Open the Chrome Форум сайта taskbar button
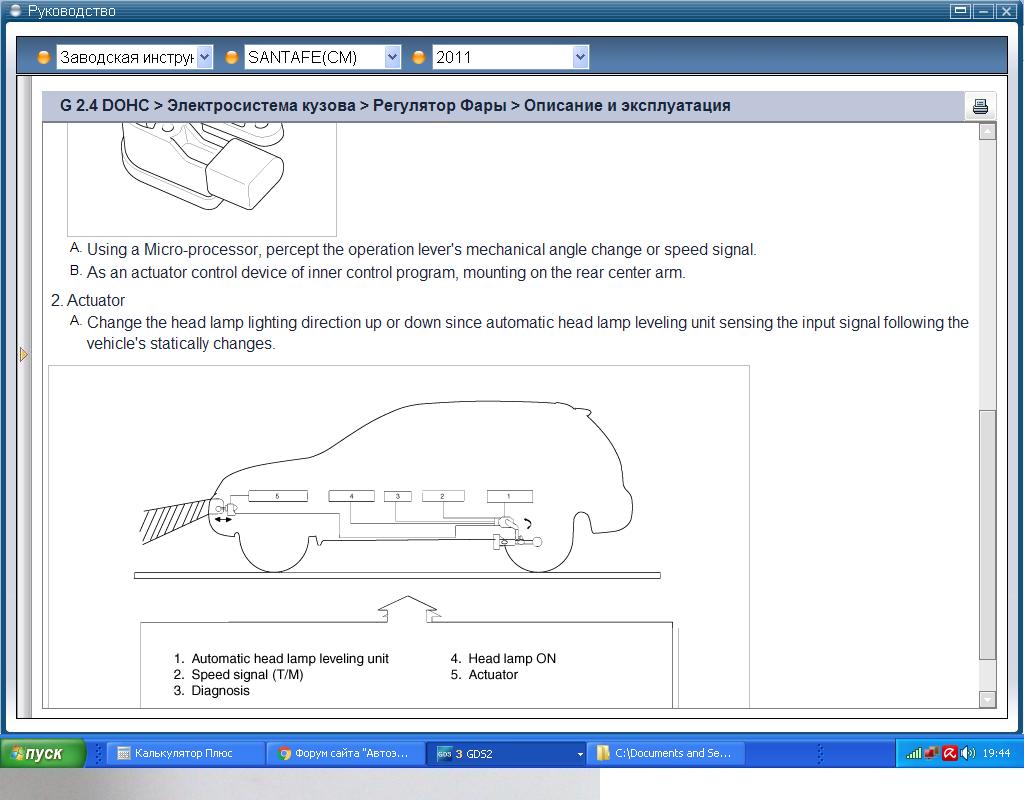Screen dimensions: 1024x800 pos(345,753)
